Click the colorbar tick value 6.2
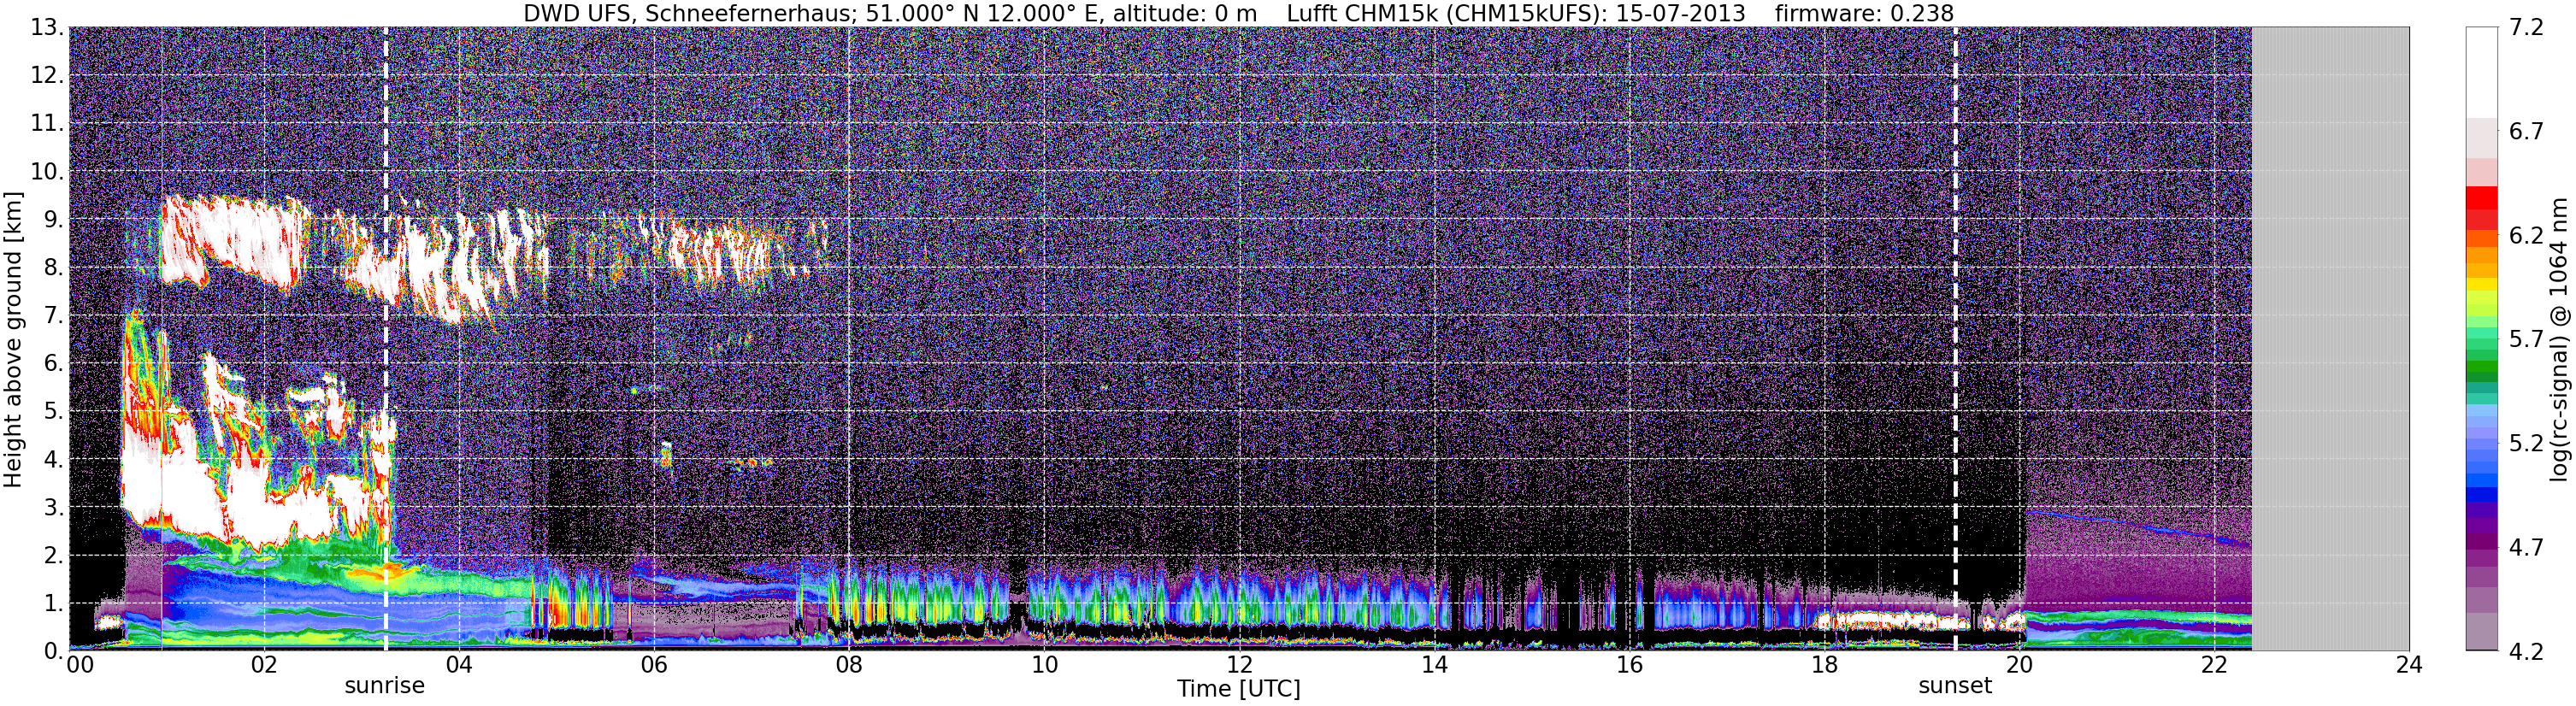The width and height of the screenshot is (2576, 706). click(x=2526, y=235)
